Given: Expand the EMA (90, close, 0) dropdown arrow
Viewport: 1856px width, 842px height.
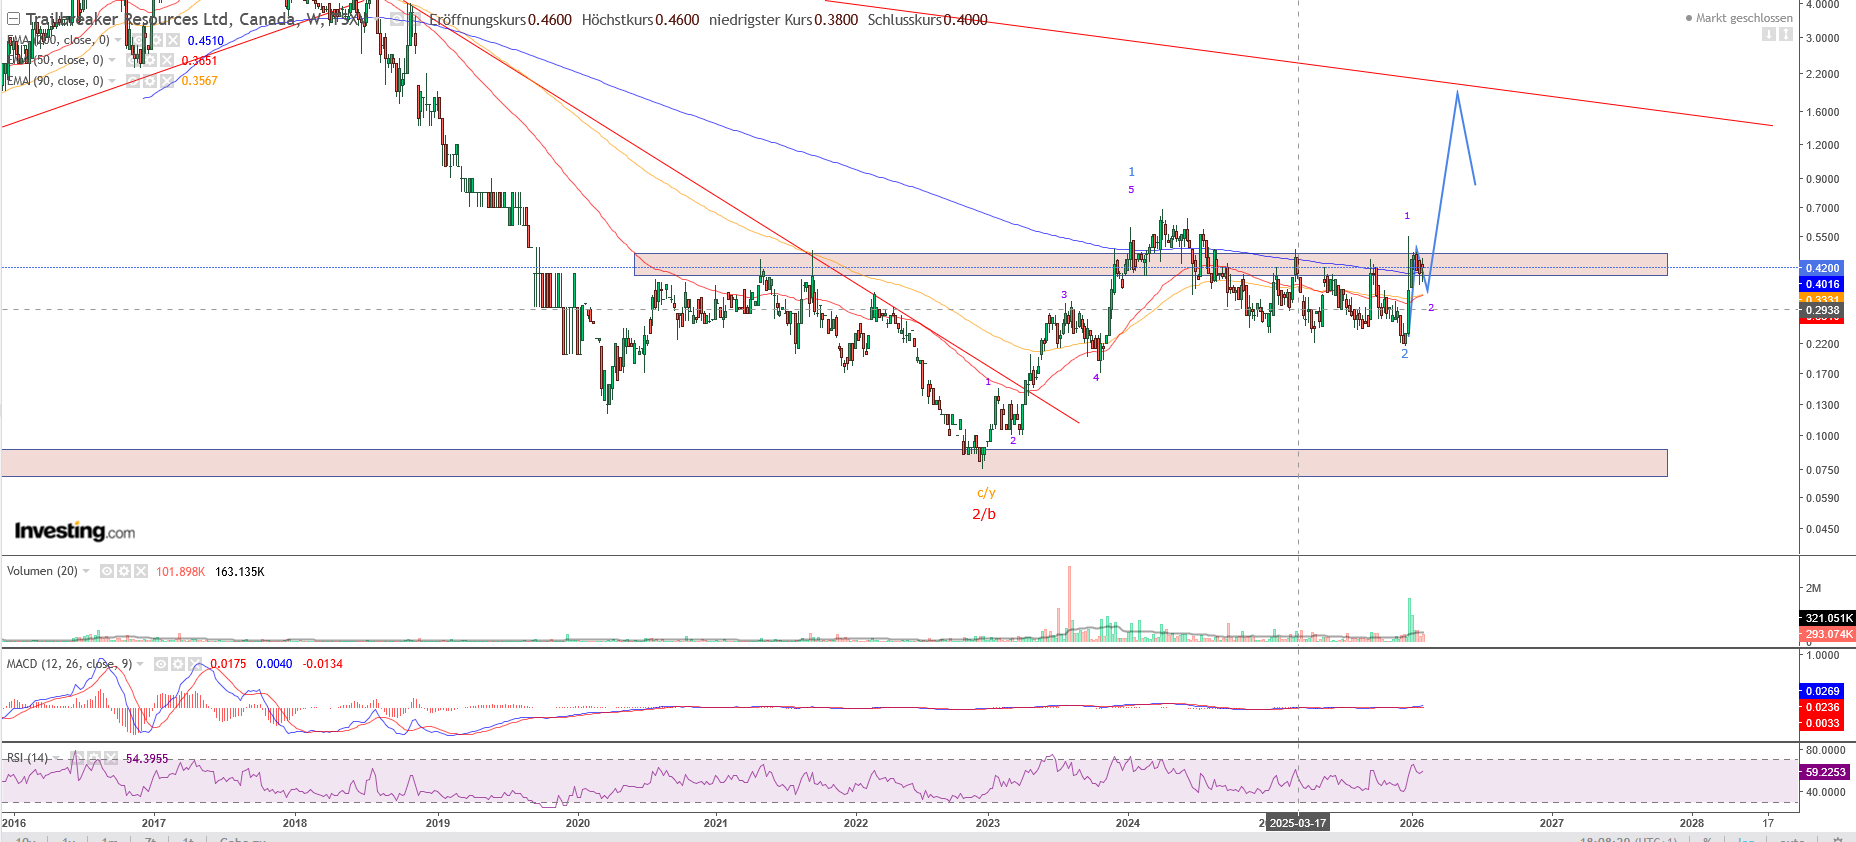Looking at the screenshot, I should click(x=112, y=81).
